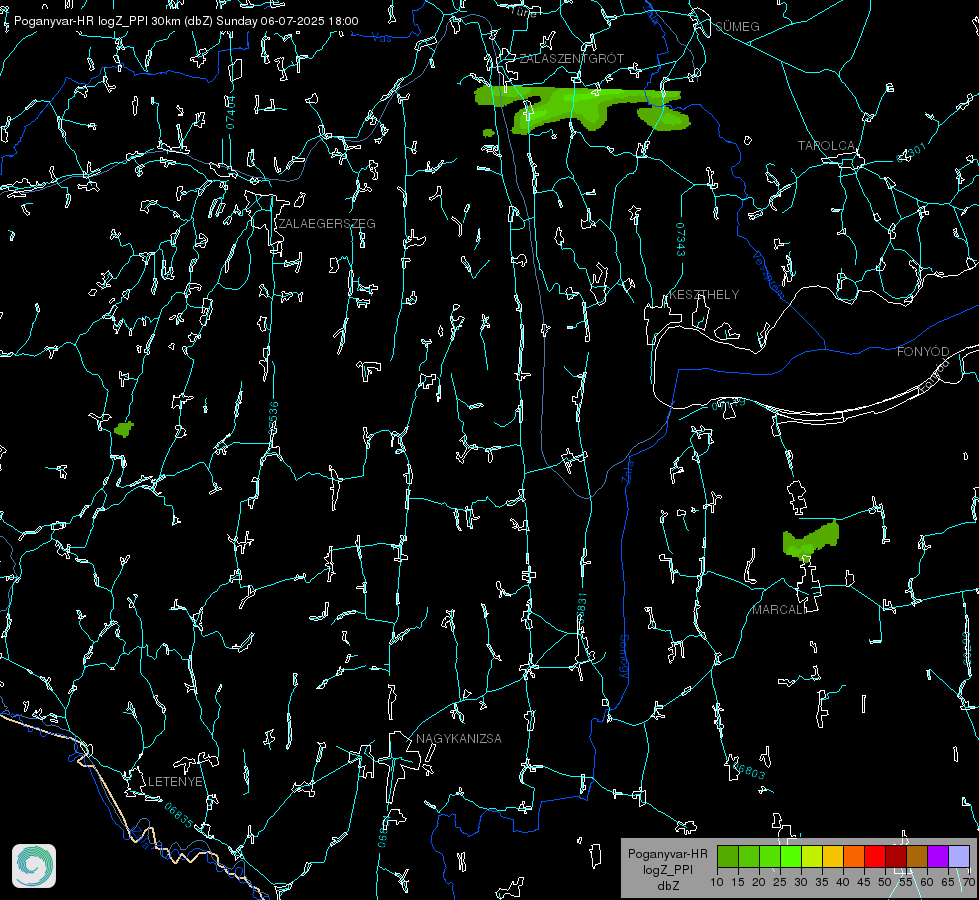Choose the 45-50 dBZ red swatch

[x=875, y=857]
